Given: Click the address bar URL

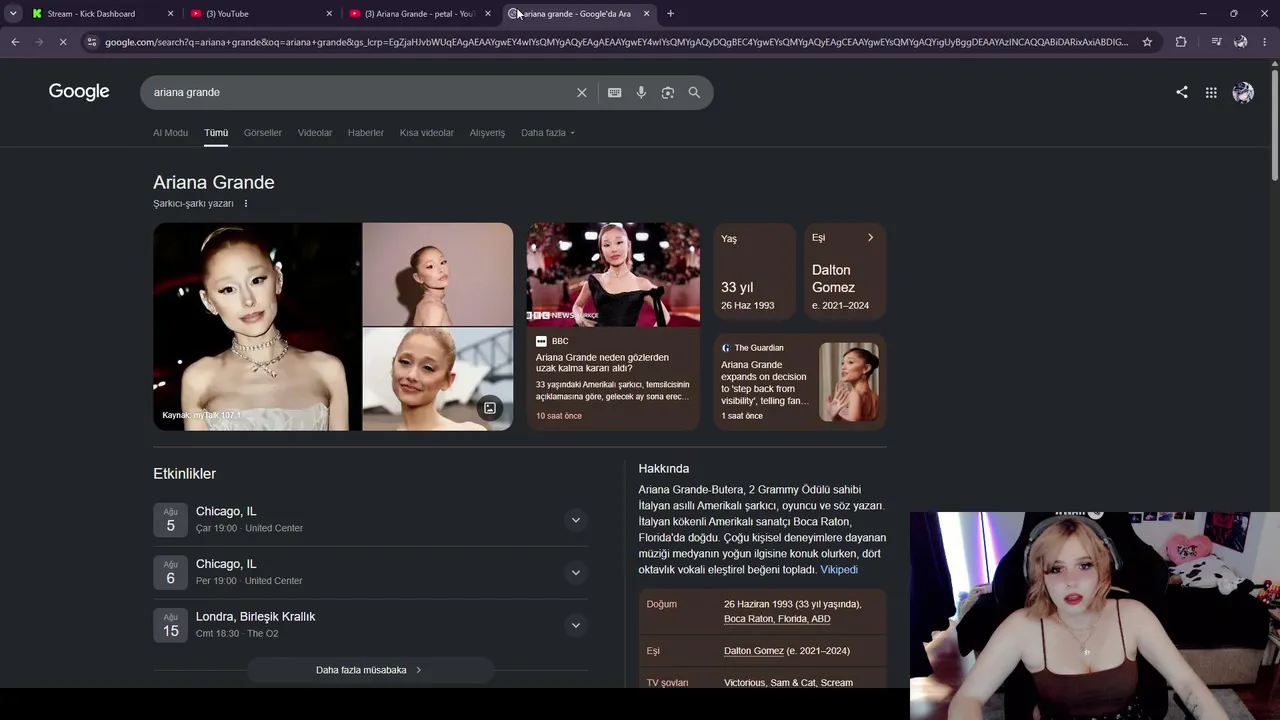Looking at the screenshot, I should click(616, 42).
